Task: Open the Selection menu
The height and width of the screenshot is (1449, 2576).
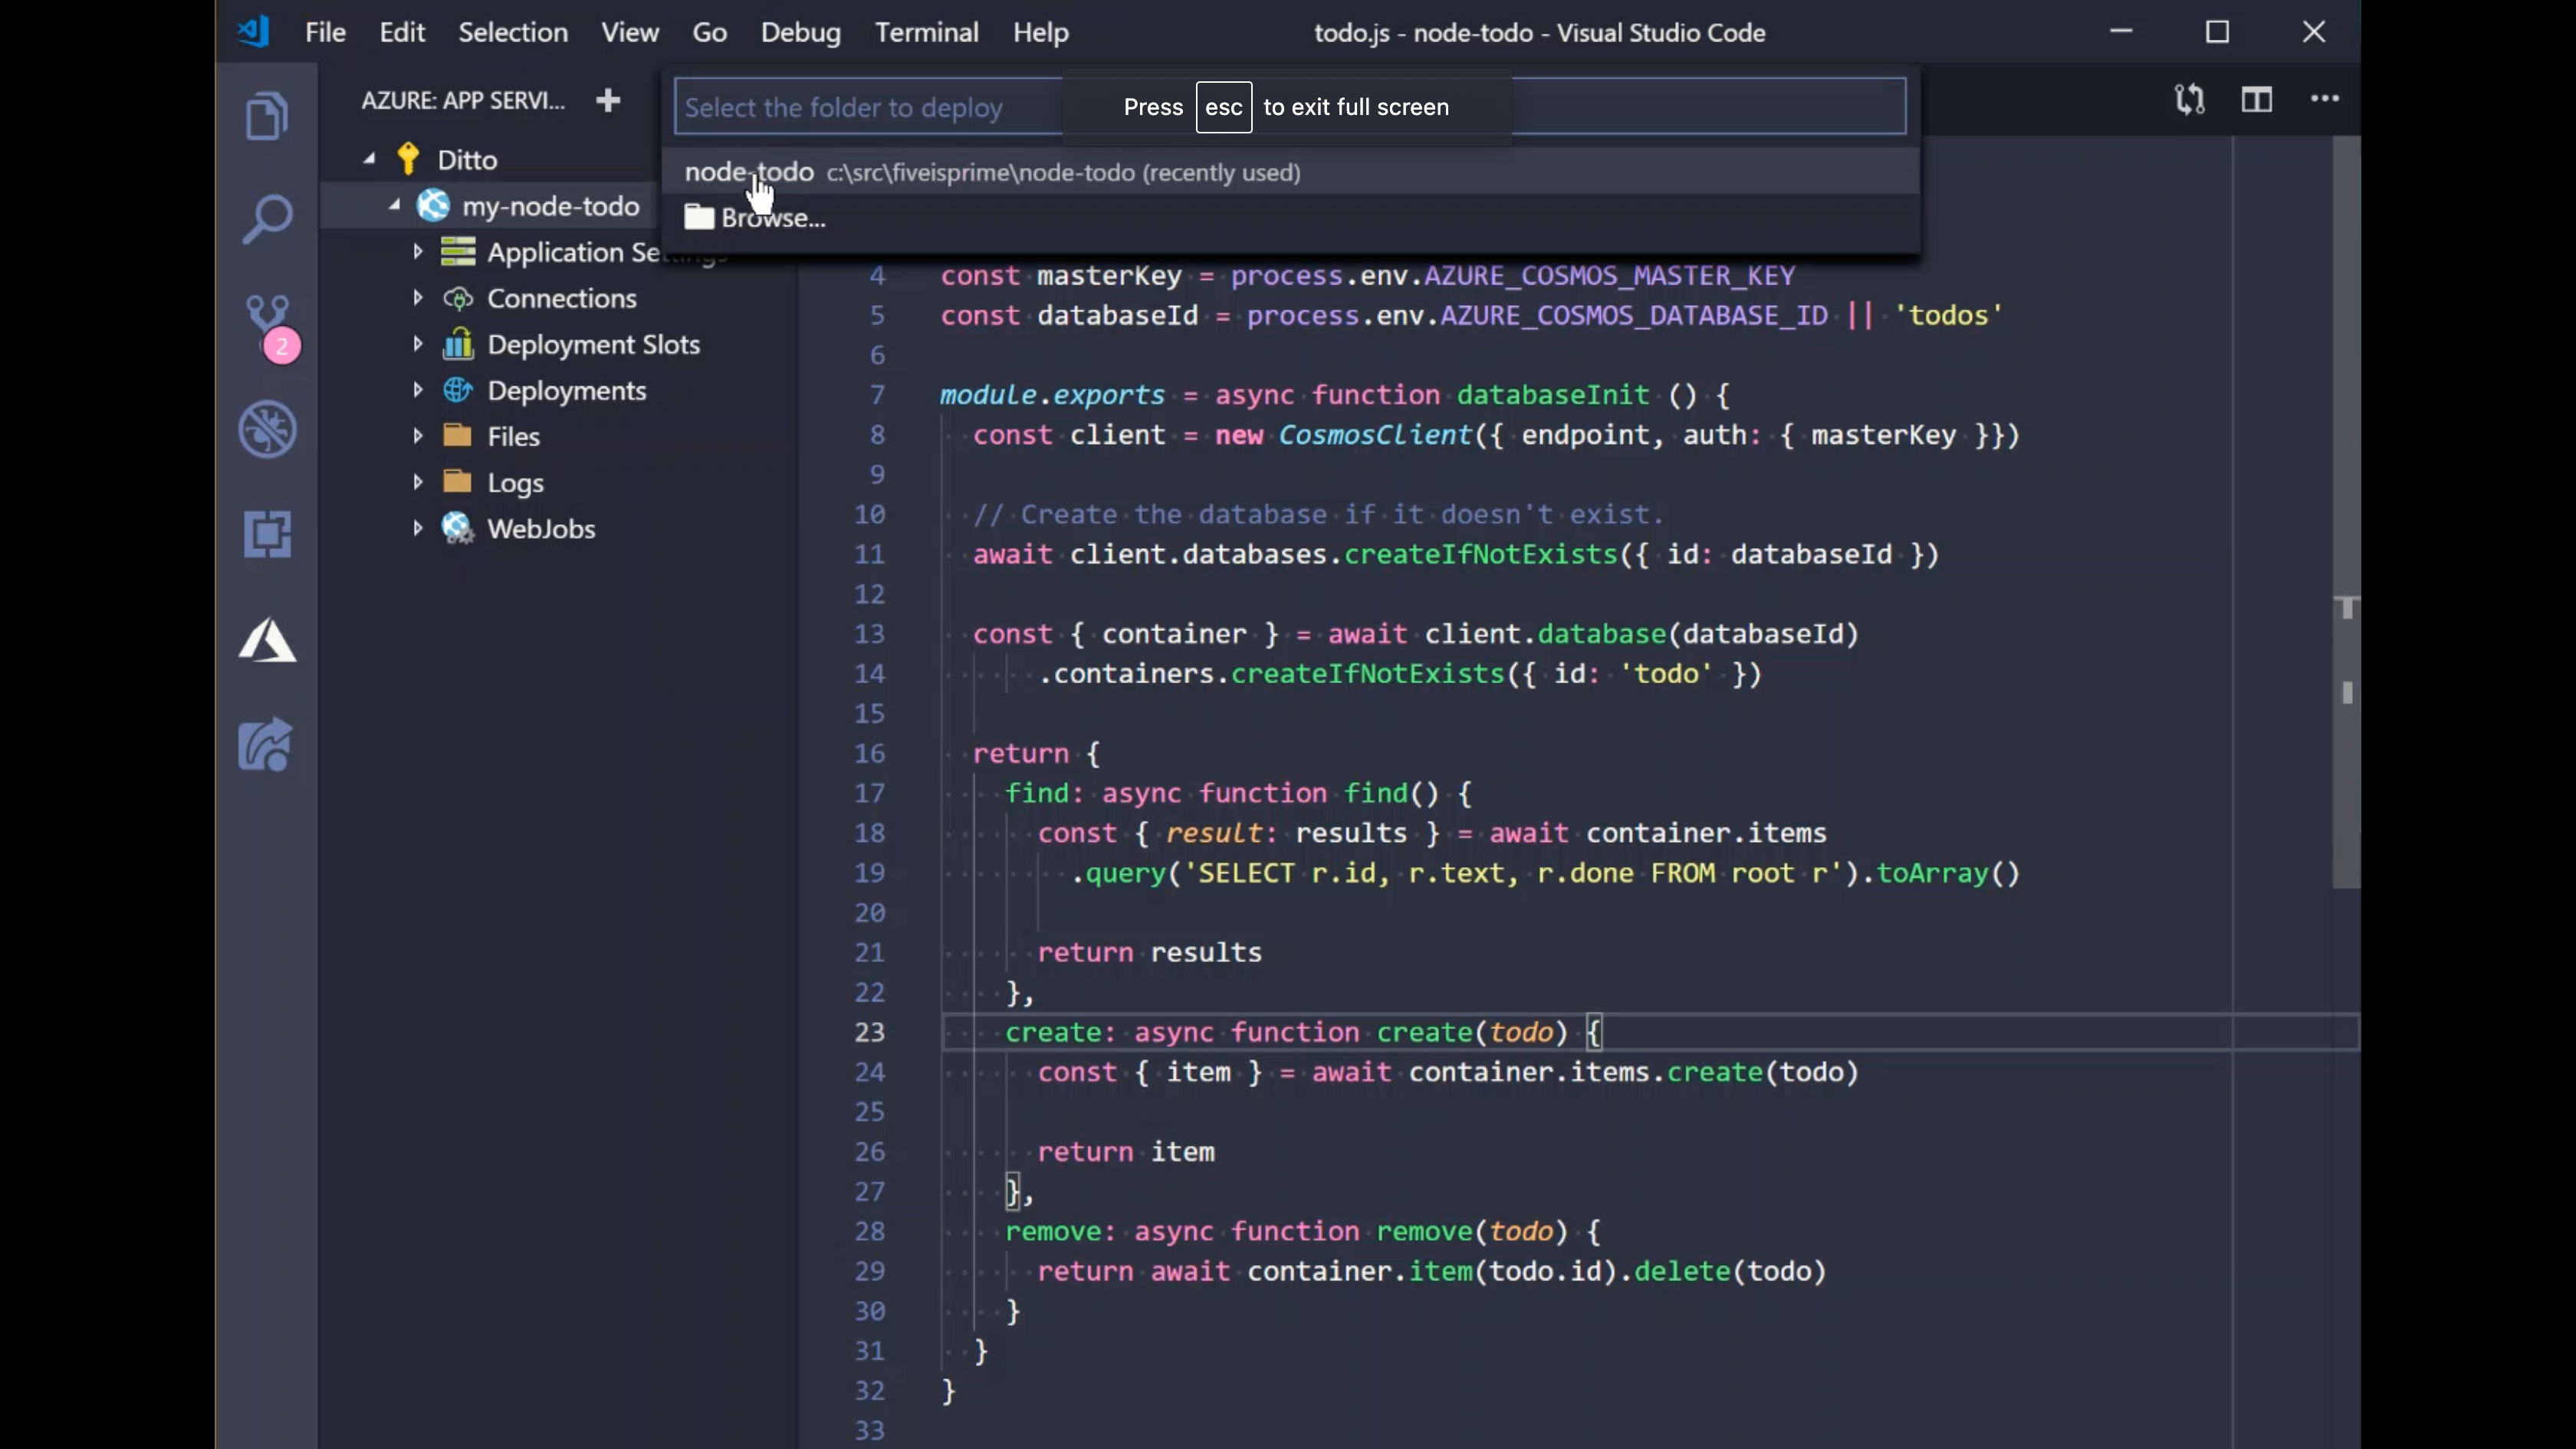Action: [513, 32]
